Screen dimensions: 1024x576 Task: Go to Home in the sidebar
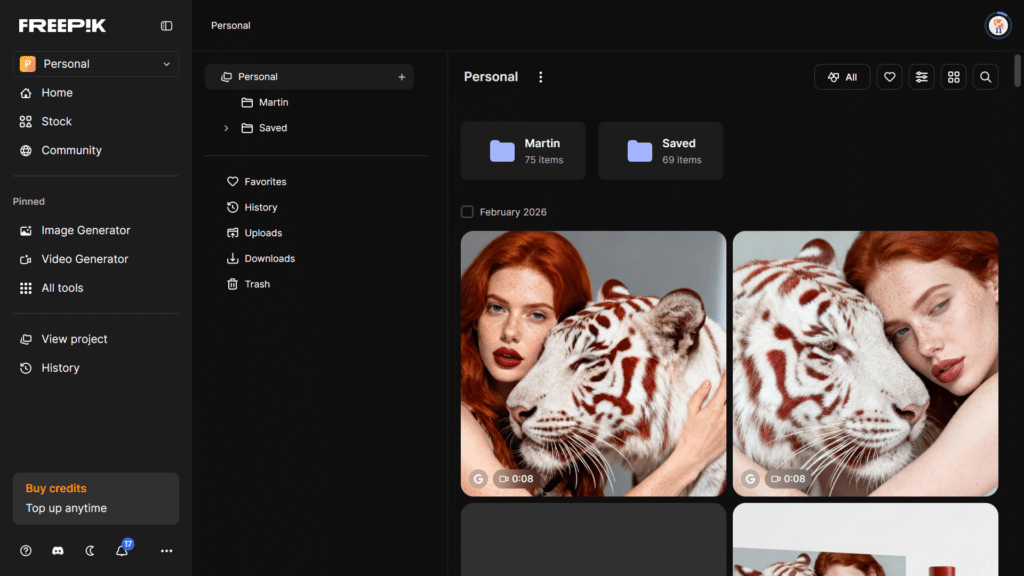[x=96, y=93]
